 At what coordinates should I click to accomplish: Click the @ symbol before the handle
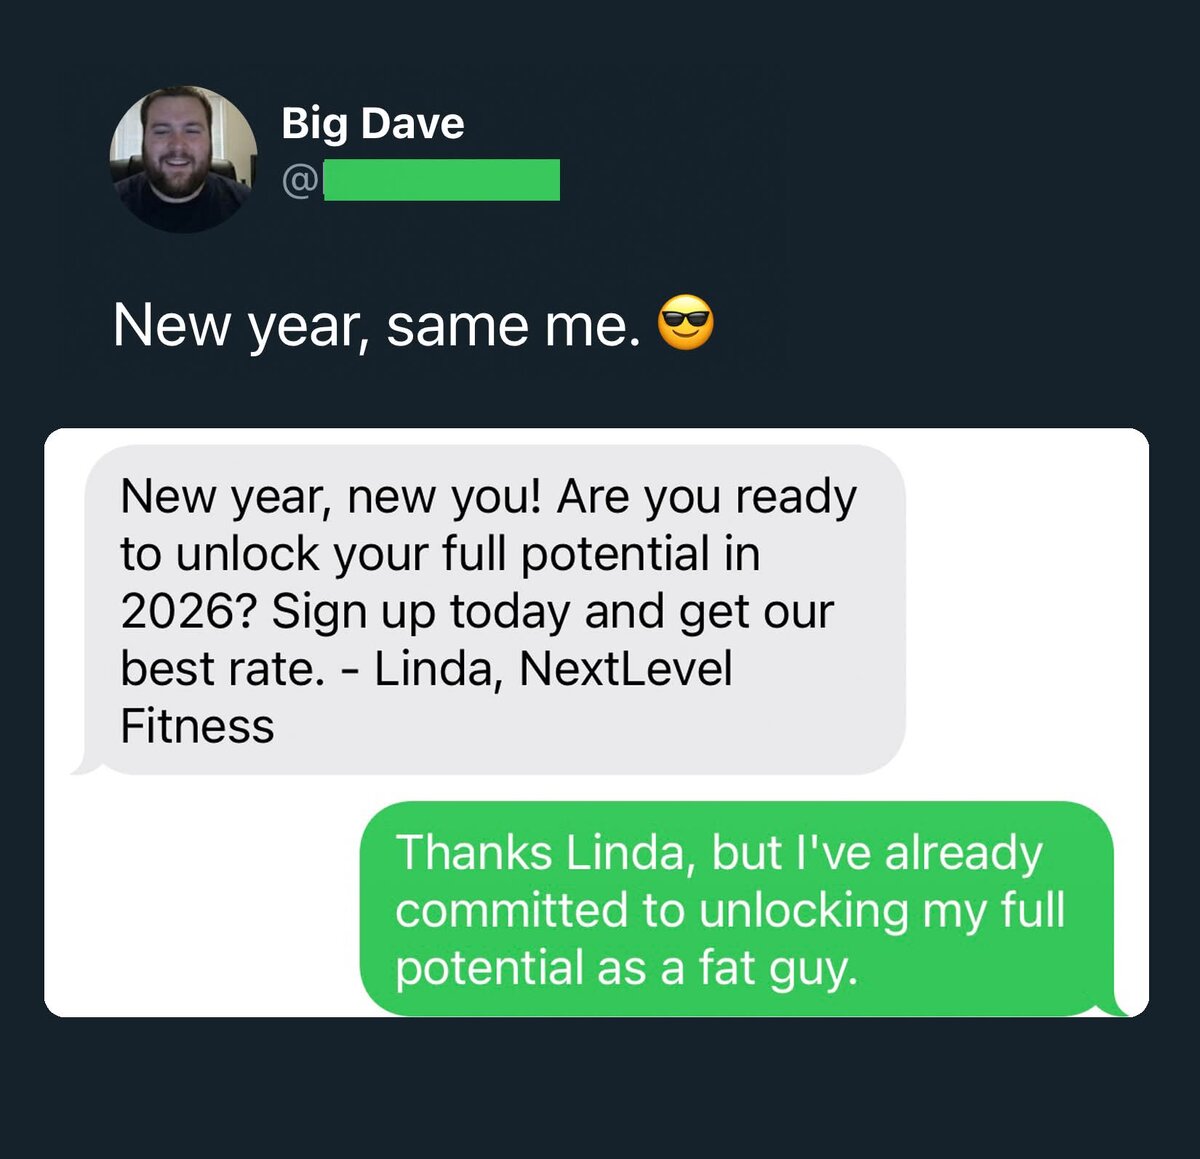pos(300,181)
